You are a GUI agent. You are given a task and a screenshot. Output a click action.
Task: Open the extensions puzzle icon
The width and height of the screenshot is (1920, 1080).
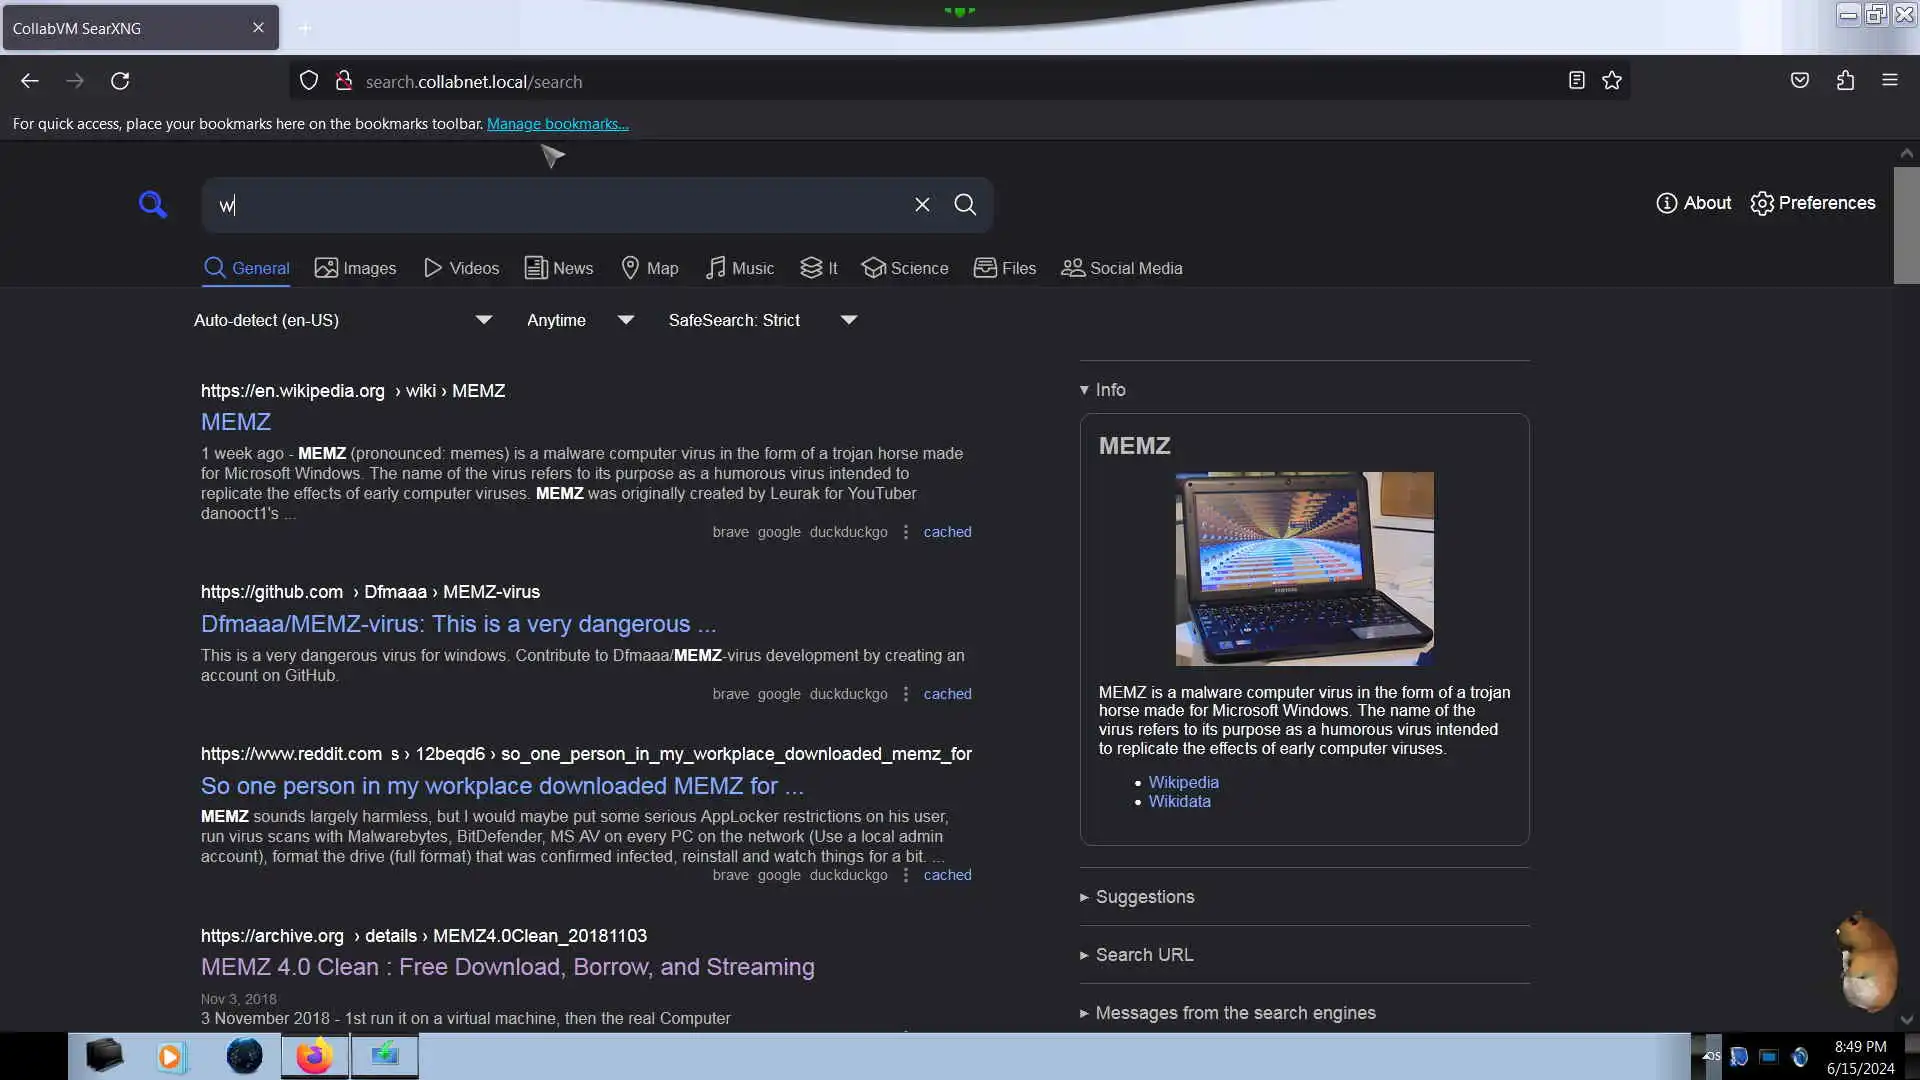tap(1845, 81)
